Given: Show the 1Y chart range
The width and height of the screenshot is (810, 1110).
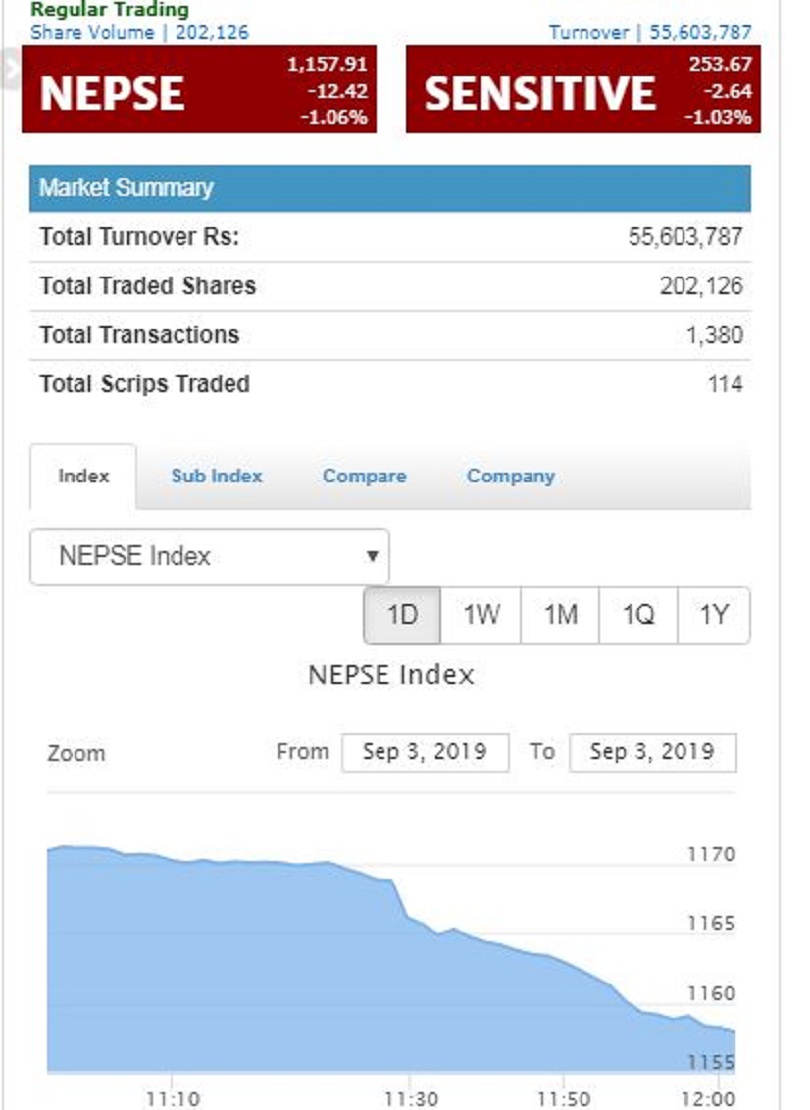Looking at the screenshot, I should [713, 615].
